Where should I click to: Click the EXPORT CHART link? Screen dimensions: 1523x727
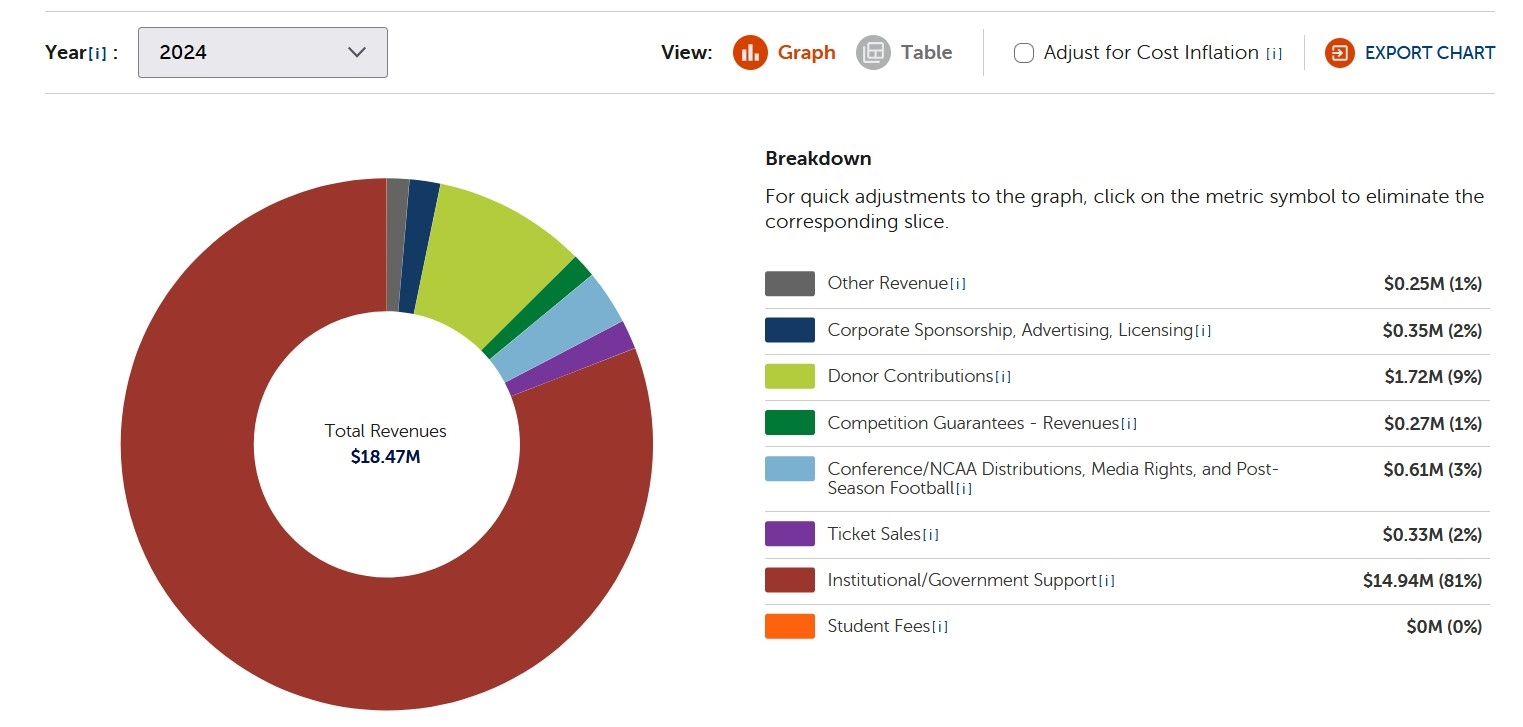point(1429,52)
